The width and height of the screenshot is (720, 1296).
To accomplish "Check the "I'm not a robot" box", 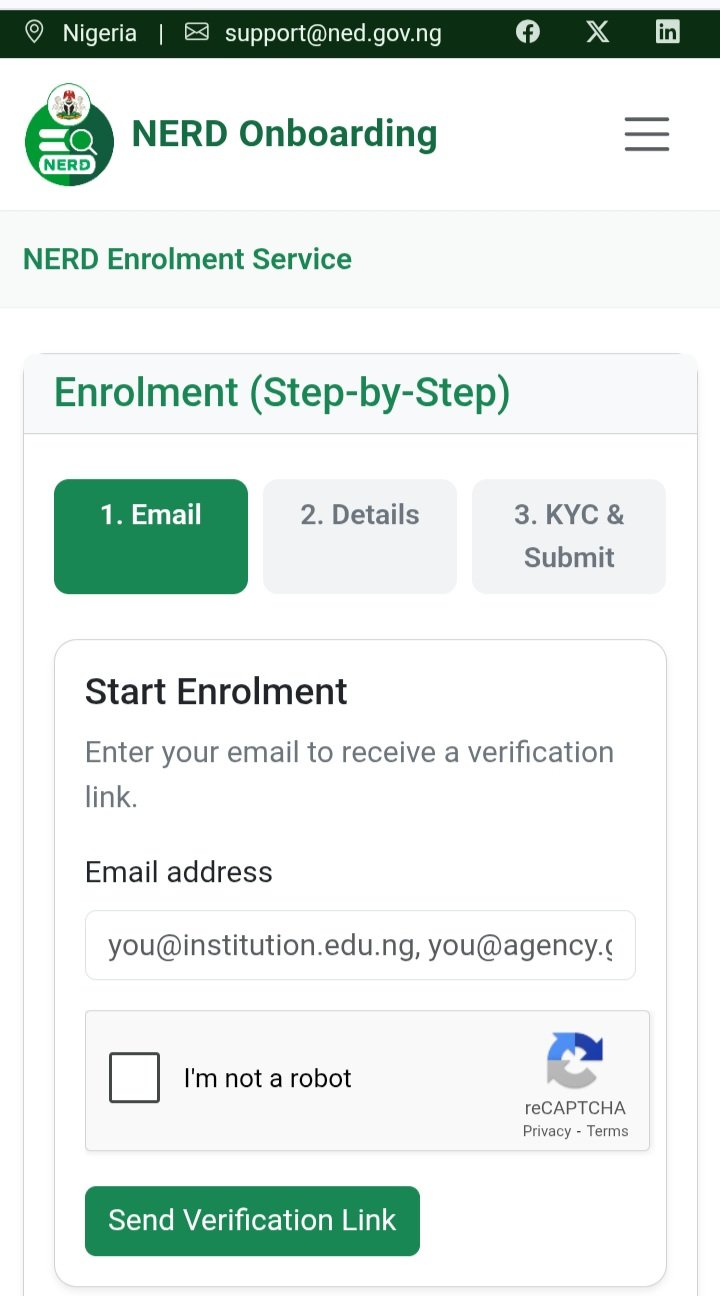I will point(134,1077).
